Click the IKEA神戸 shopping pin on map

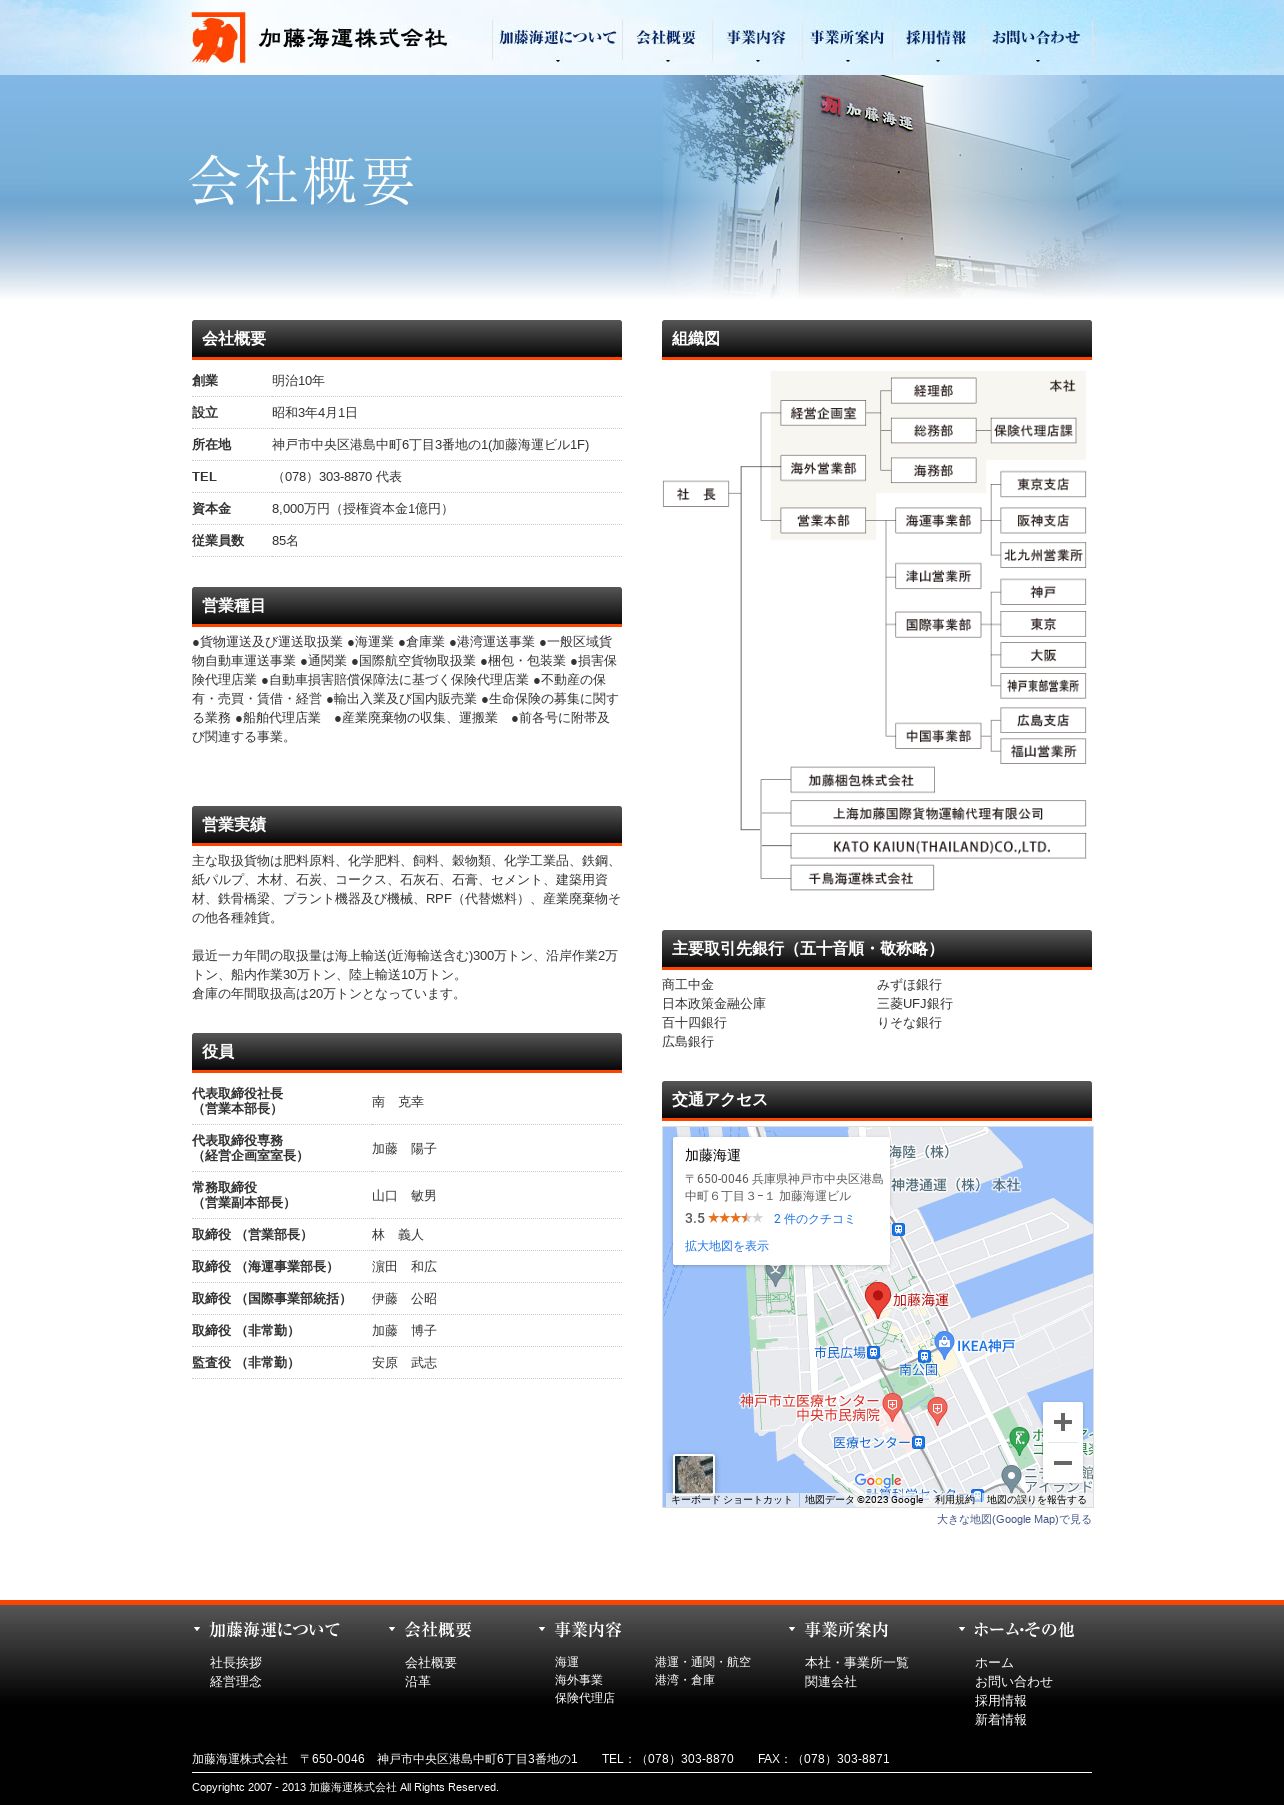(x=944, y=1345)
